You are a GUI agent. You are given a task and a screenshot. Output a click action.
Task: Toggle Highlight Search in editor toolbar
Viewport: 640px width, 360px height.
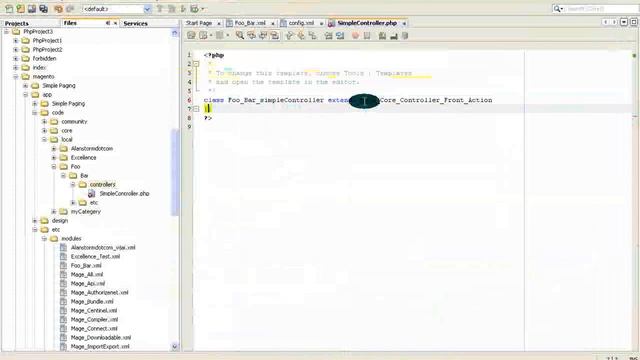tap(275, 36)
